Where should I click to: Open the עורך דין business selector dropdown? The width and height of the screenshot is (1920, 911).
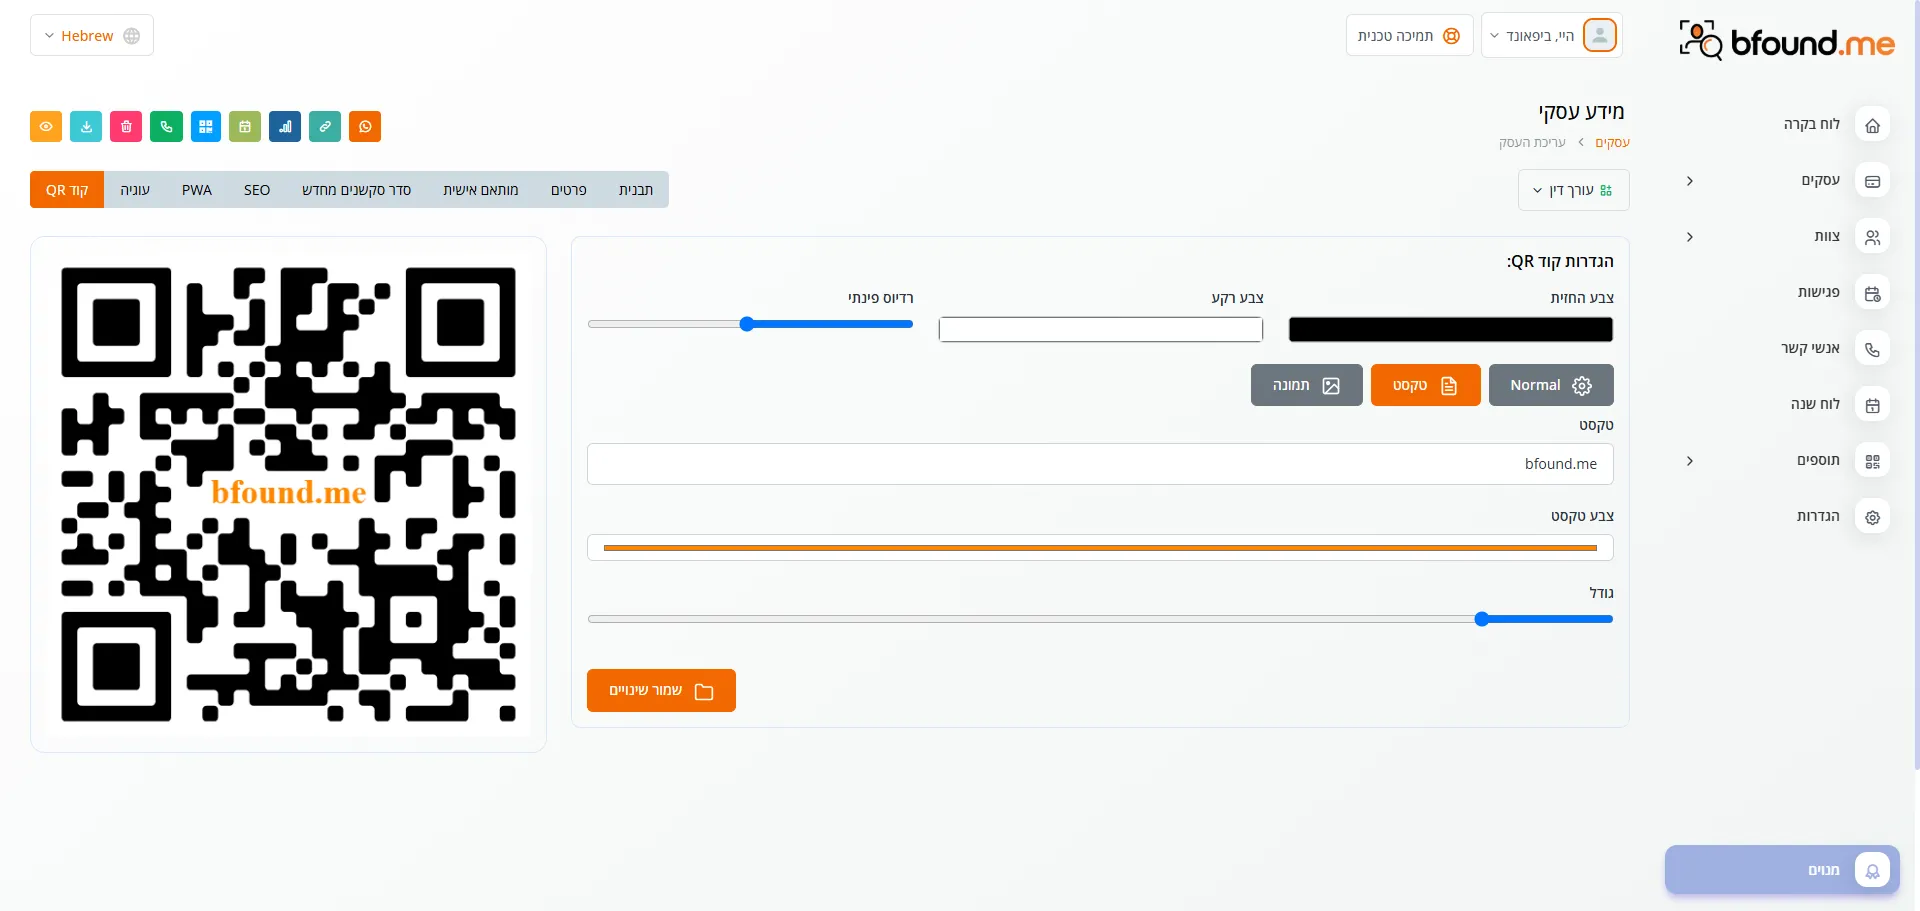click(x=1573, y=190)
